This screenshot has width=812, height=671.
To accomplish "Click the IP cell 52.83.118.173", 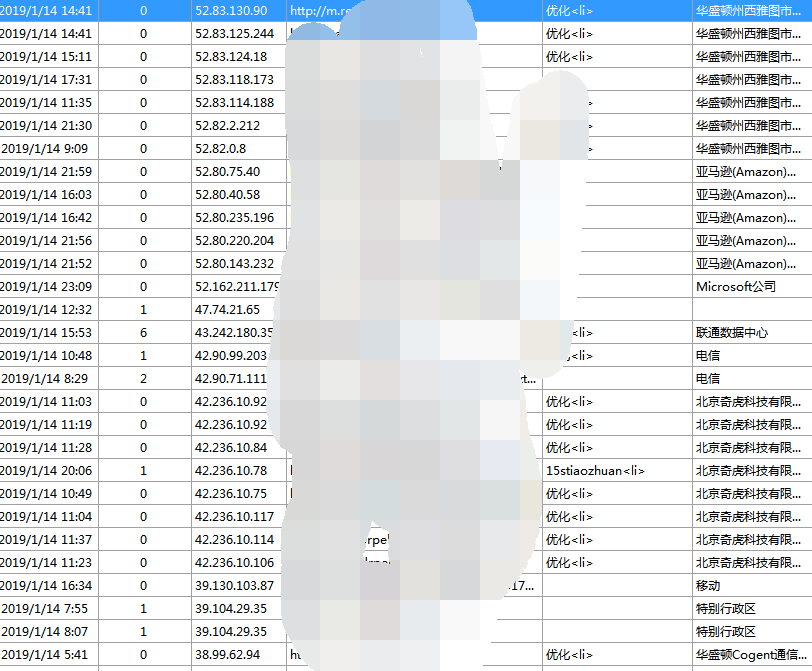I will point(234,80).
